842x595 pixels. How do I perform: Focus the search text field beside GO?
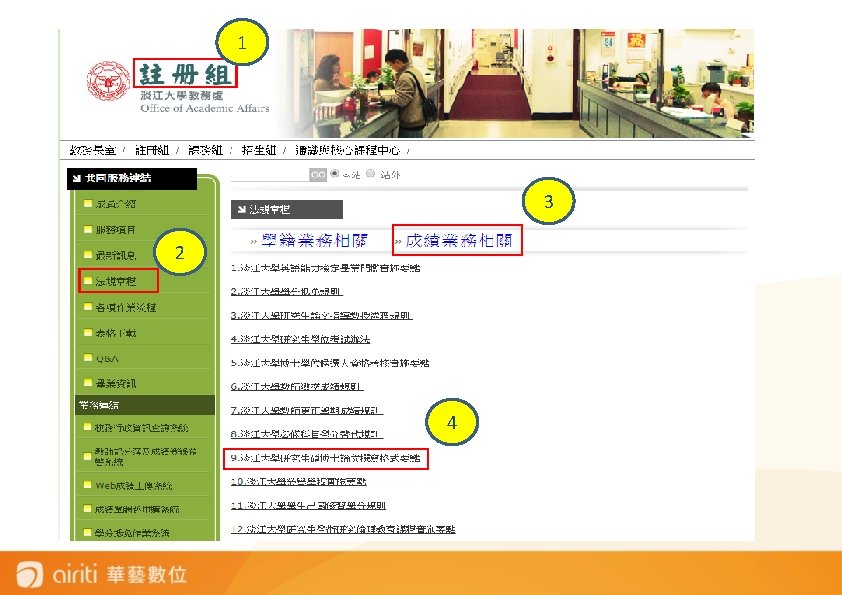pos(270,175)
